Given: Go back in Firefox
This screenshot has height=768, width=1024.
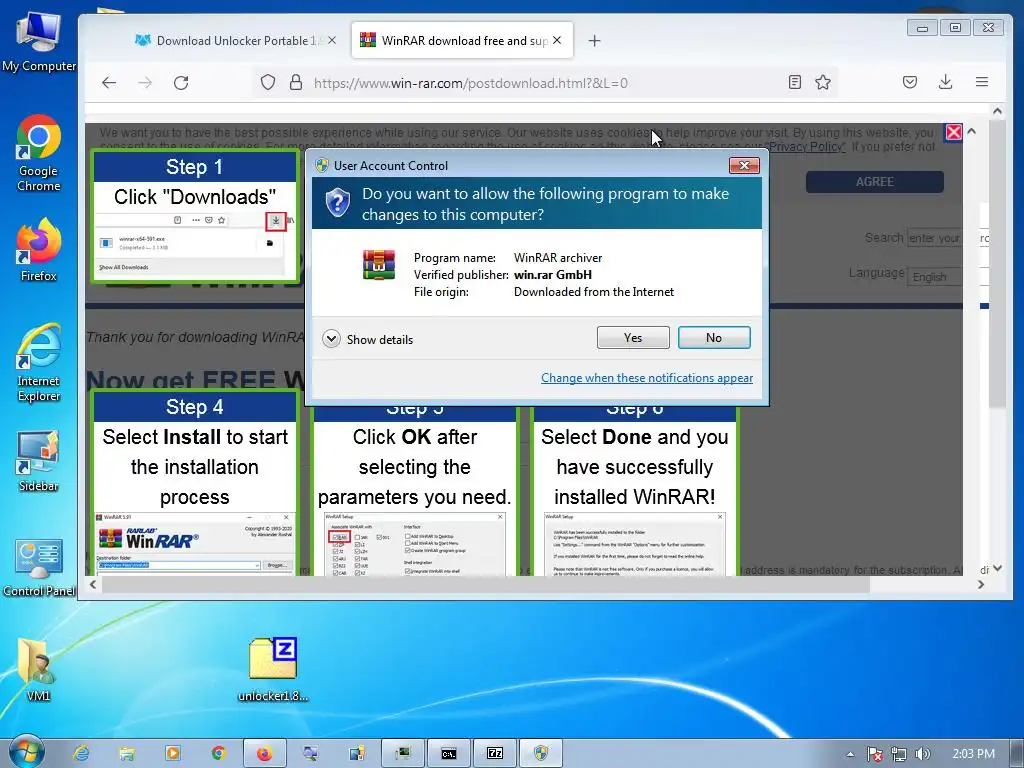Looking at the screenshot, I should pyautogui.click(x=109, y=82).
